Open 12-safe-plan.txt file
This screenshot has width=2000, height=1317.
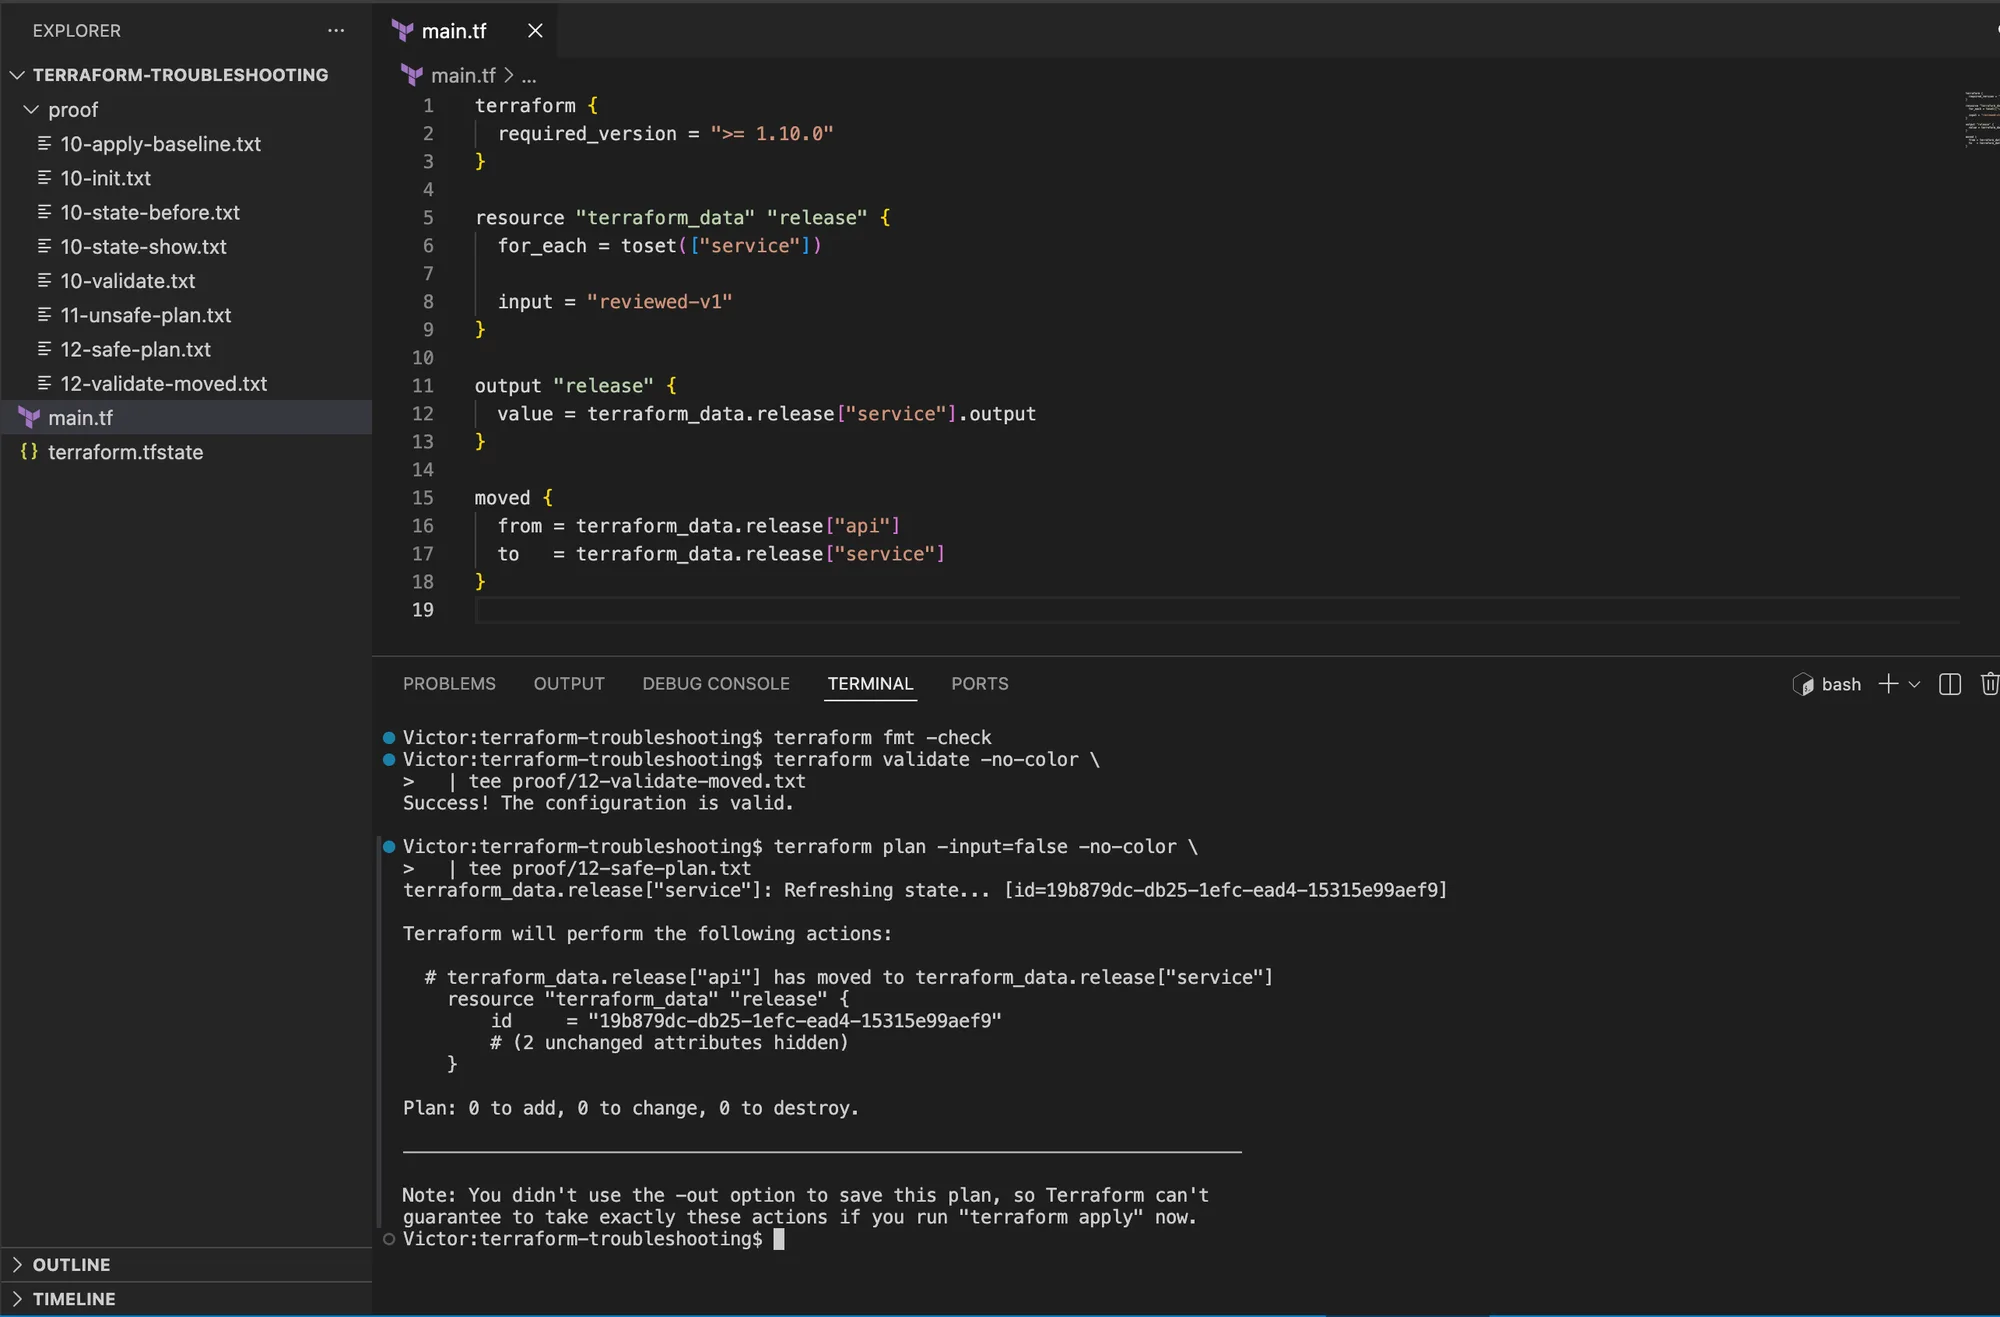pos(135,349)
